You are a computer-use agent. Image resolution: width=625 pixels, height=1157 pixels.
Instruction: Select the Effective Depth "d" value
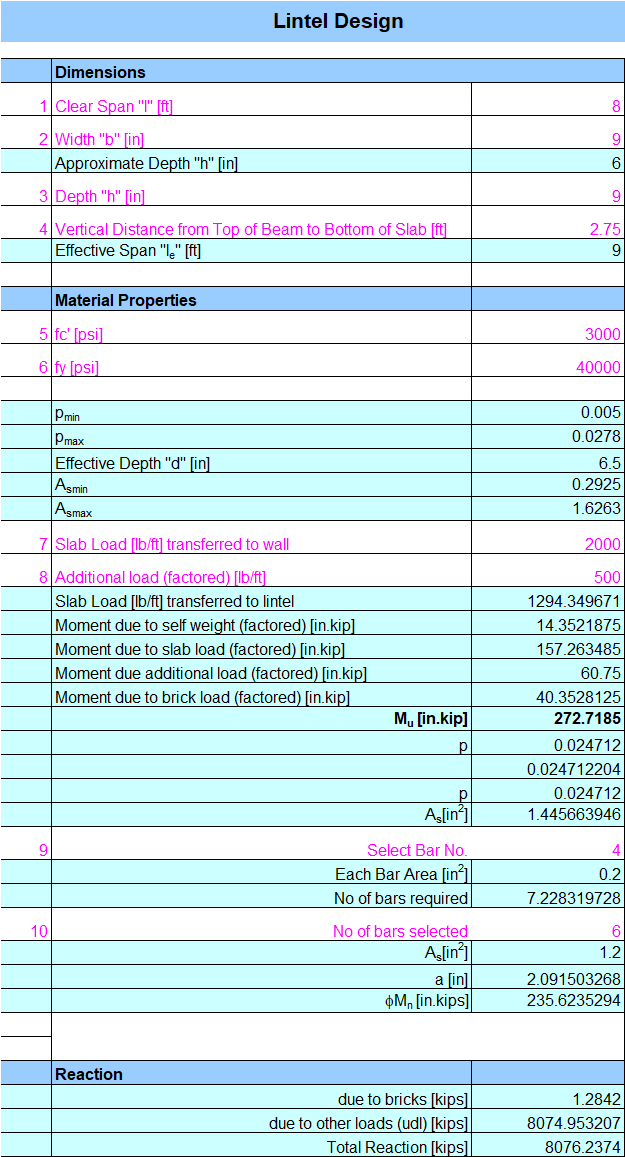[x=548, y=461]
